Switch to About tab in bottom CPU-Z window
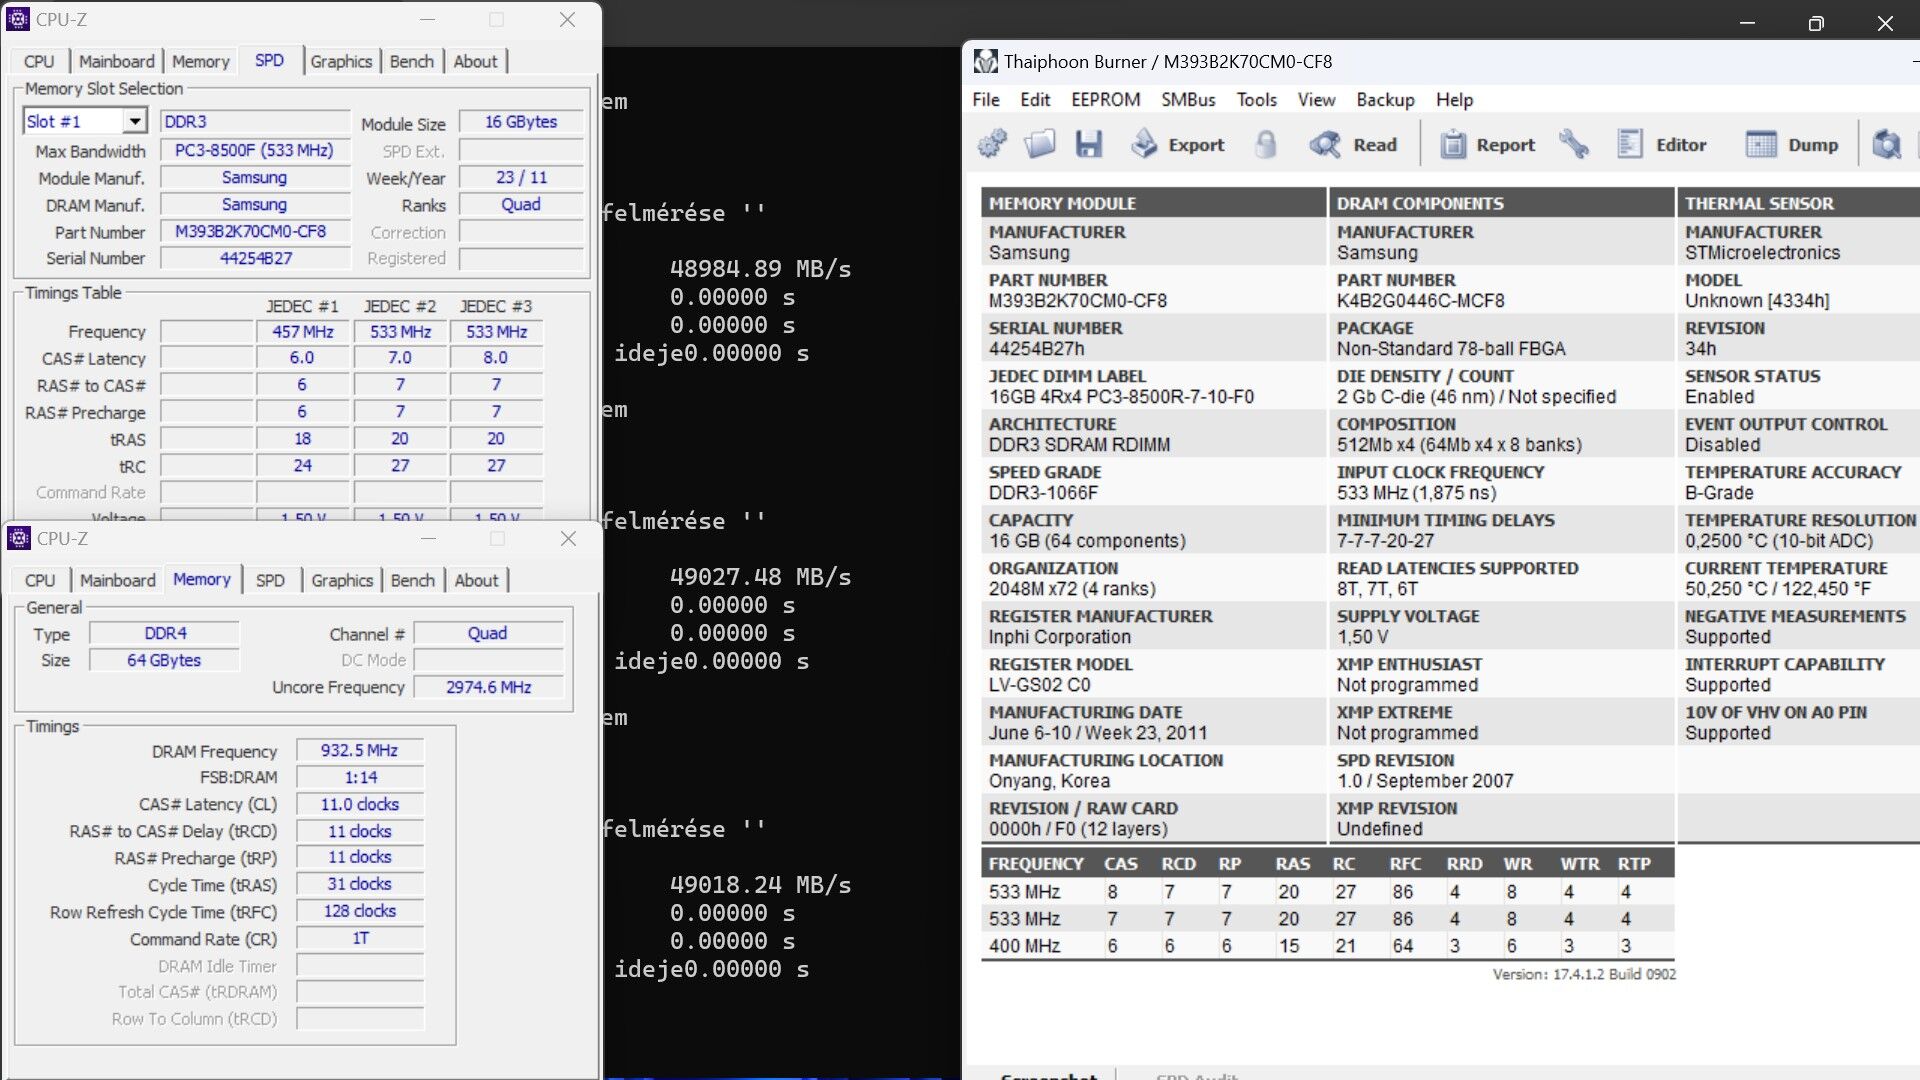 (x=476, y=580)
